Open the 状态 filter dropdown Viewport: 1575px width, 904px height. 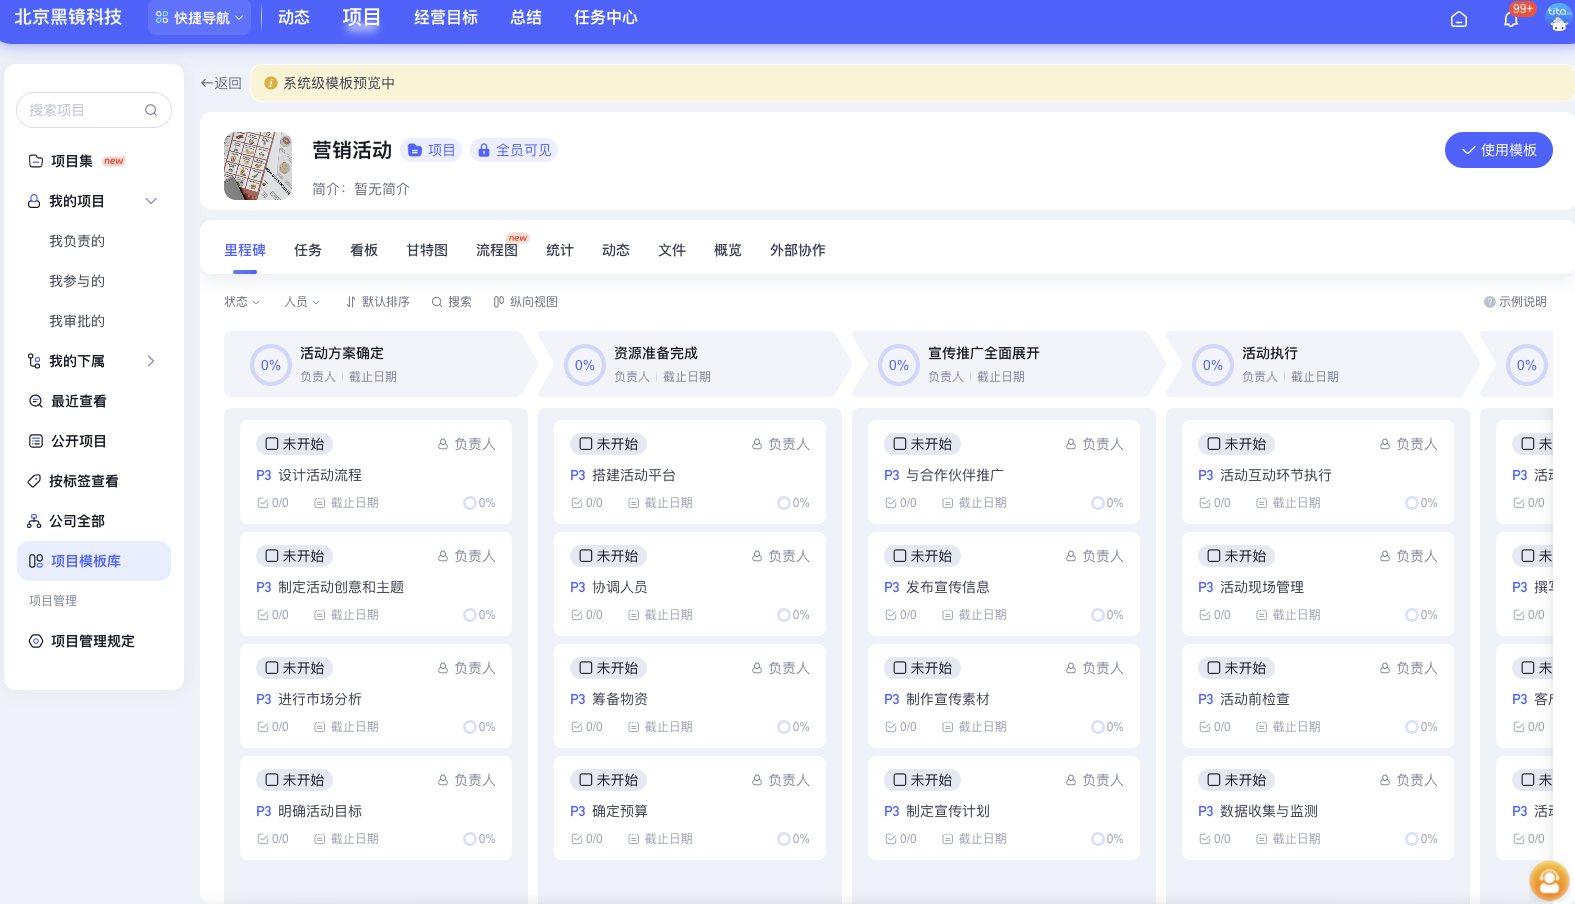(241, 302)
